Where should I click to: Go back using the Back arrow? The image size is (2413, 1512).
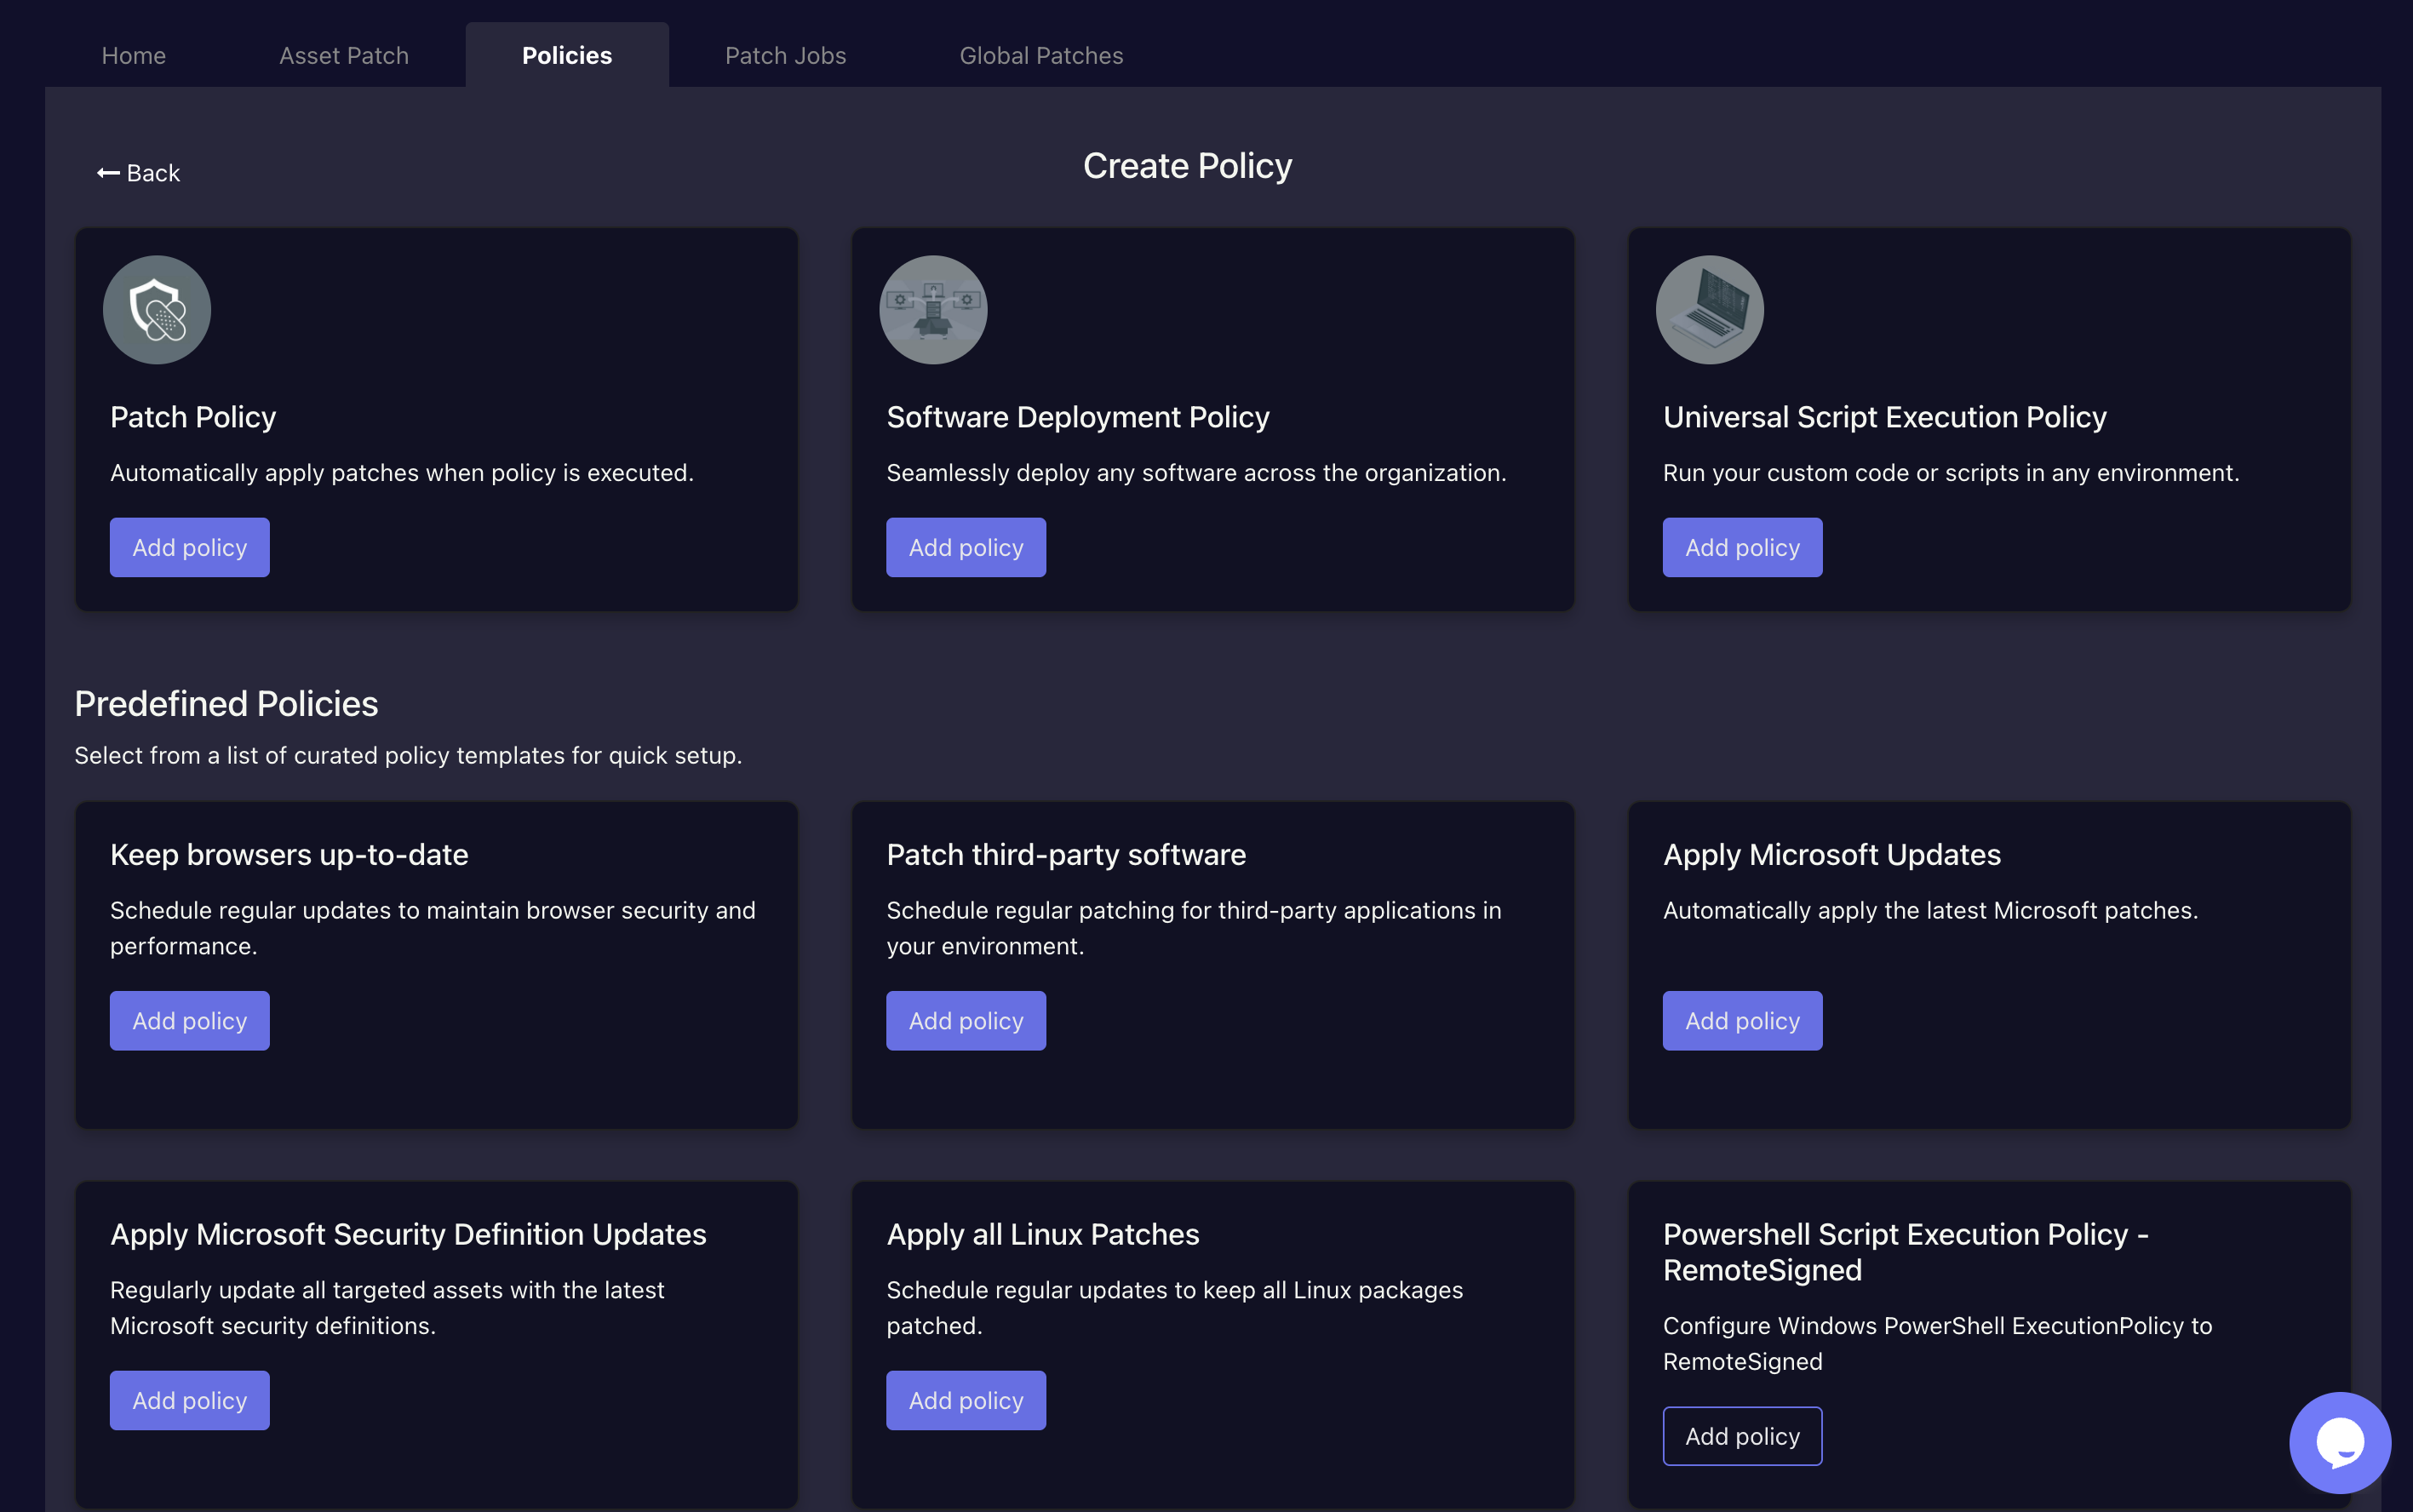(x=139, y=173)
